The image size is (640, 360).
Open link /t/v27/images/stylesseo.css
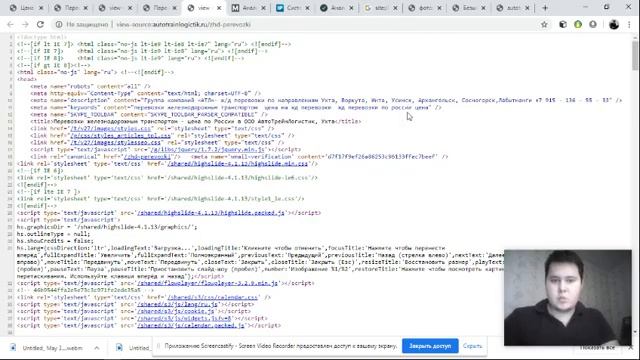pos(116,142)
